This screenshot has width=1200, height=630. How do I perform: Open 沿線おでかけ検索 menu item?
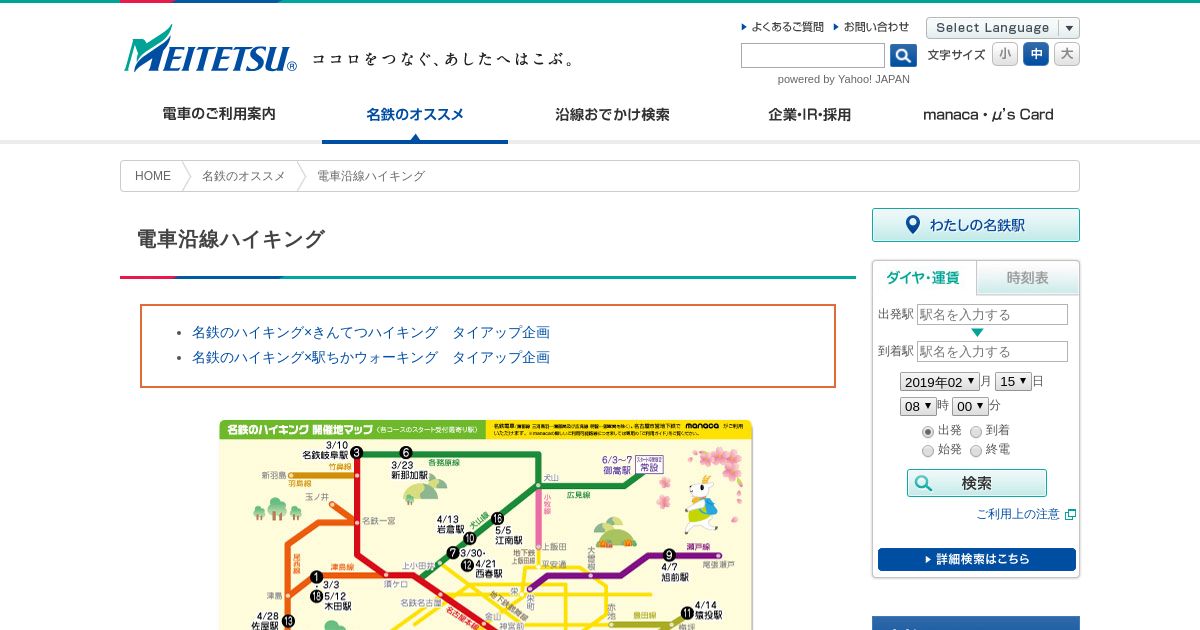coord(612,115)
